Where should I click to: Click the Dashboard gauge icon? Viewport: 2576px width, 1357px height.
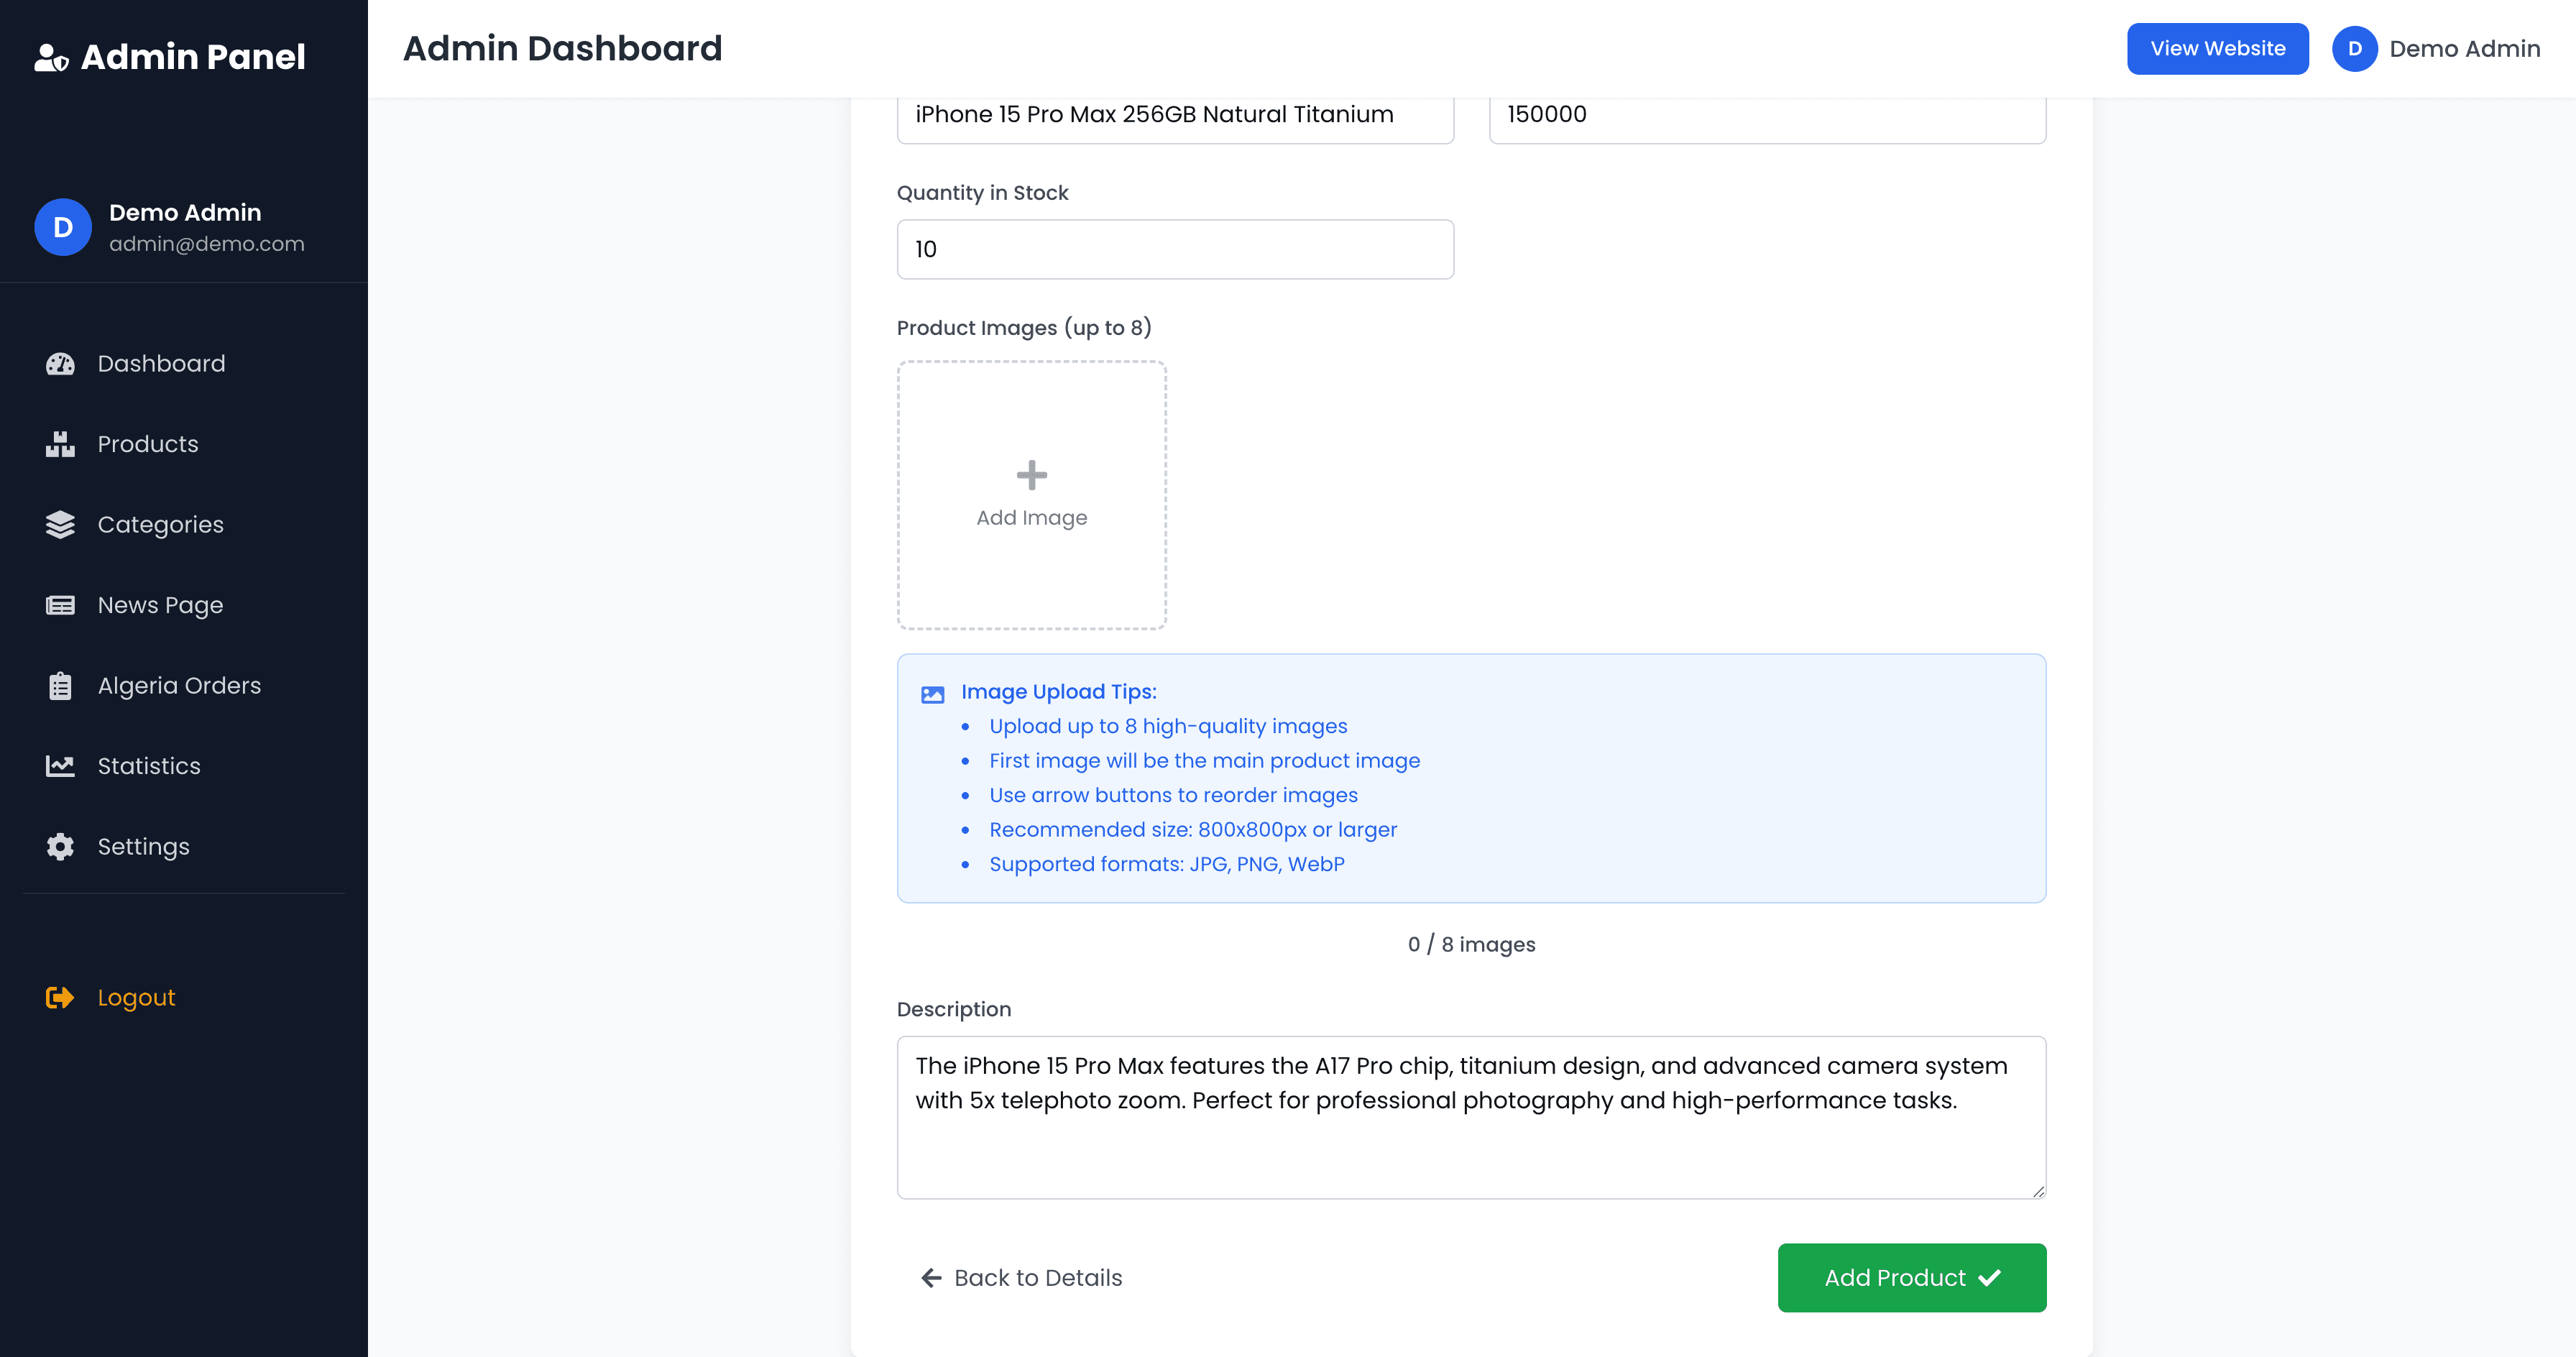(60, 364)
